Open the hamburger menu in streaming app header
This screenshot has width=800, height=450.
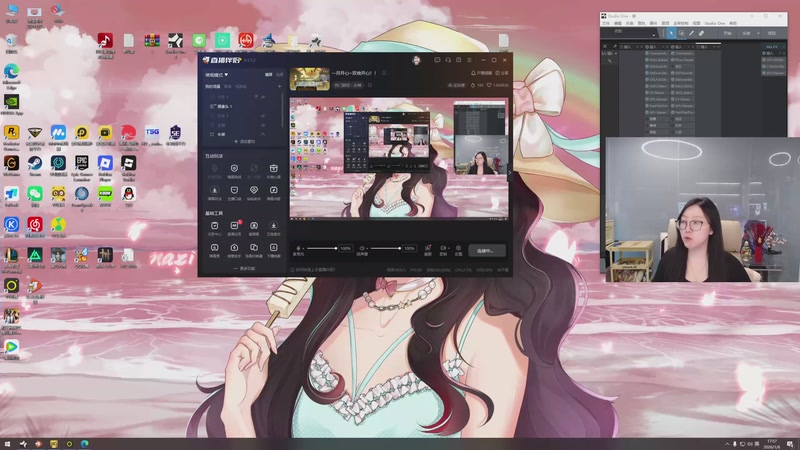coord(469,60)
